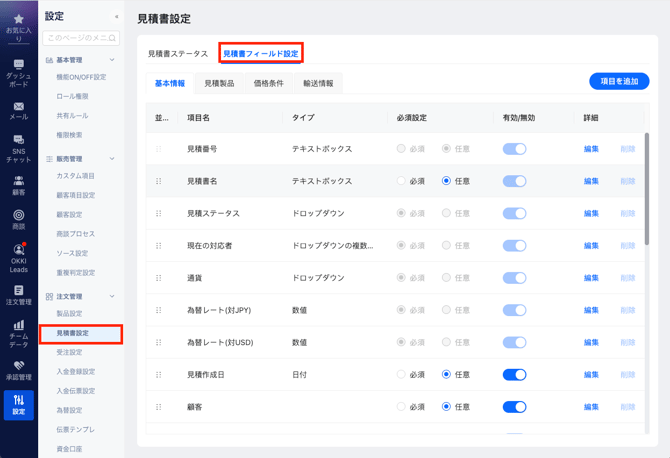
Task: Select 必須 radio for 見積作成日
Action: tap(401, 374)
